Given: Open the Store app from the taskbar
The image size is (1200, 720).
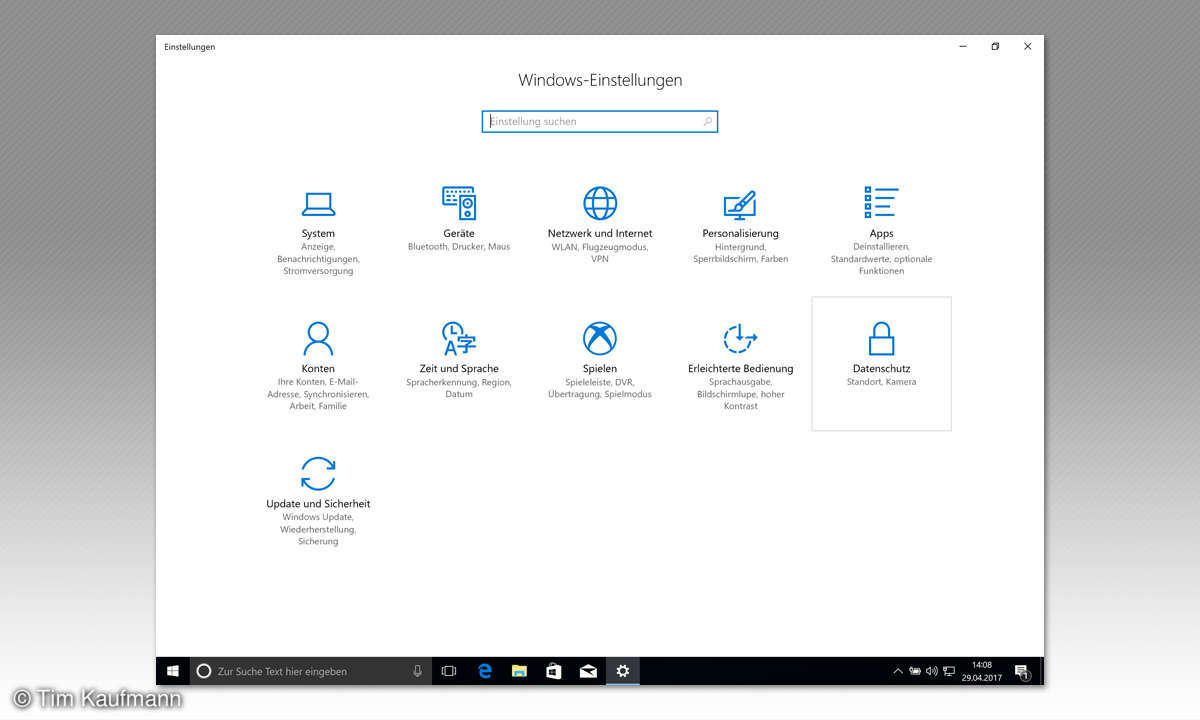Looking at the screenshot, I should [x=554, y=671].
